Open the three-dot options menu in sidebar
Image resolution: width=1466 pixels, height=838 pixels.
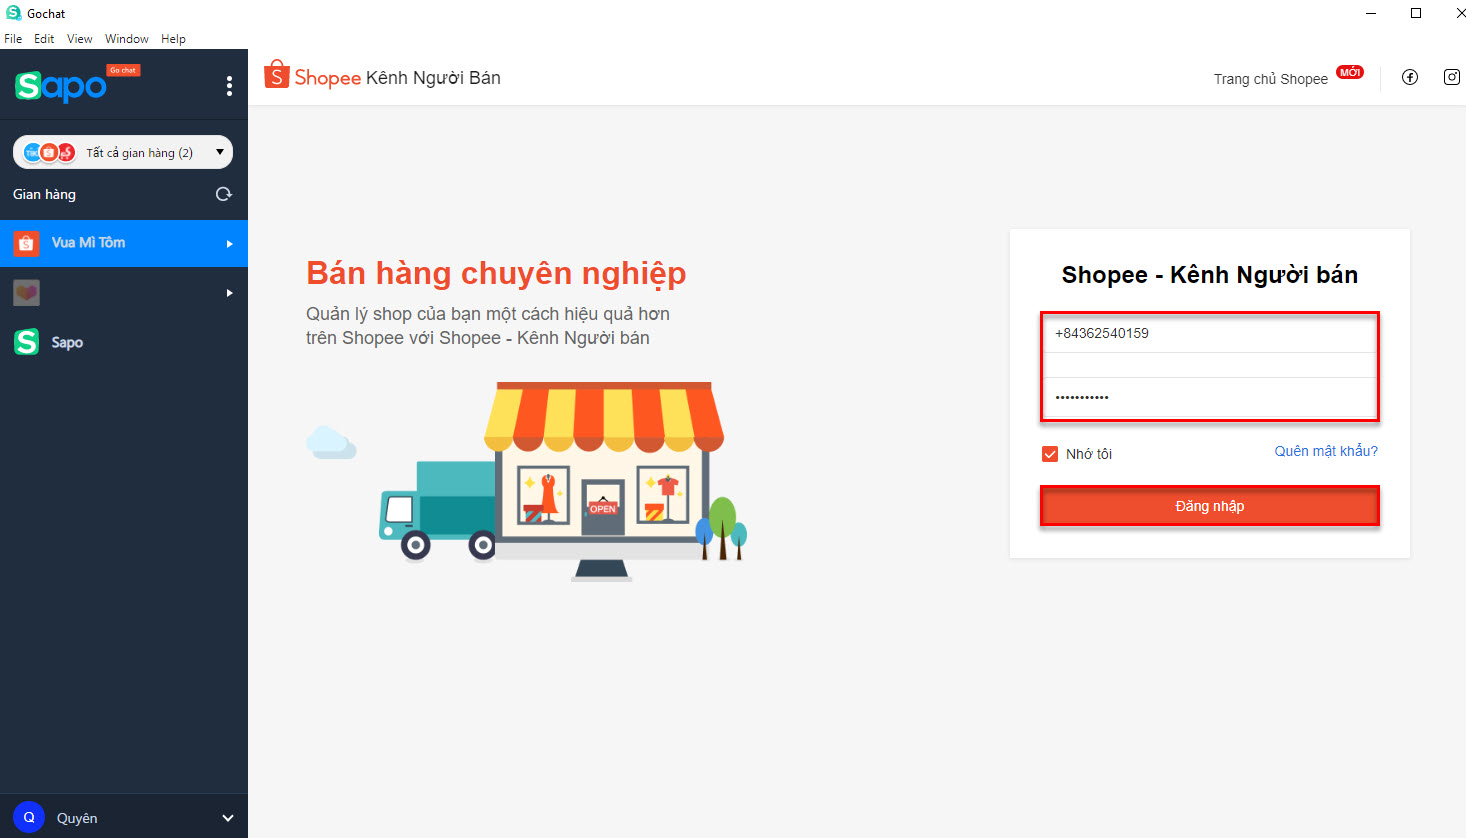click(229, 86)
